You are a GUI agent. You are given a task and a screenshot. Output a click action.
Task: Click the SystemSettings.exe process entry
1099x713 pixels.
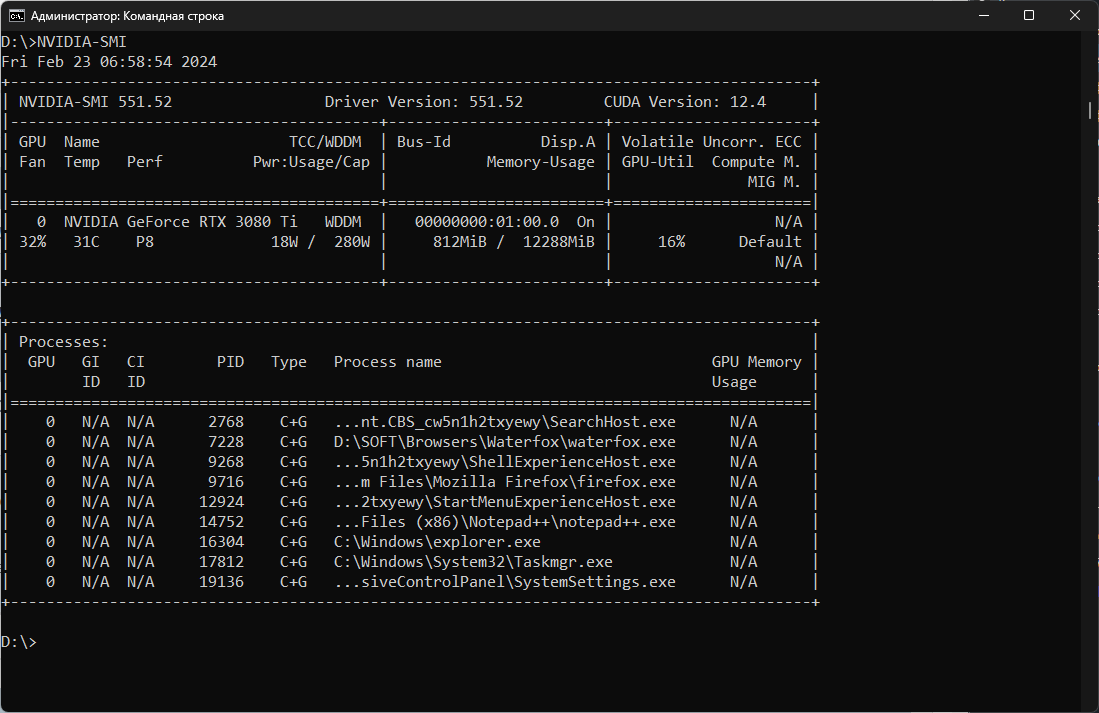(x=504, y=582)
